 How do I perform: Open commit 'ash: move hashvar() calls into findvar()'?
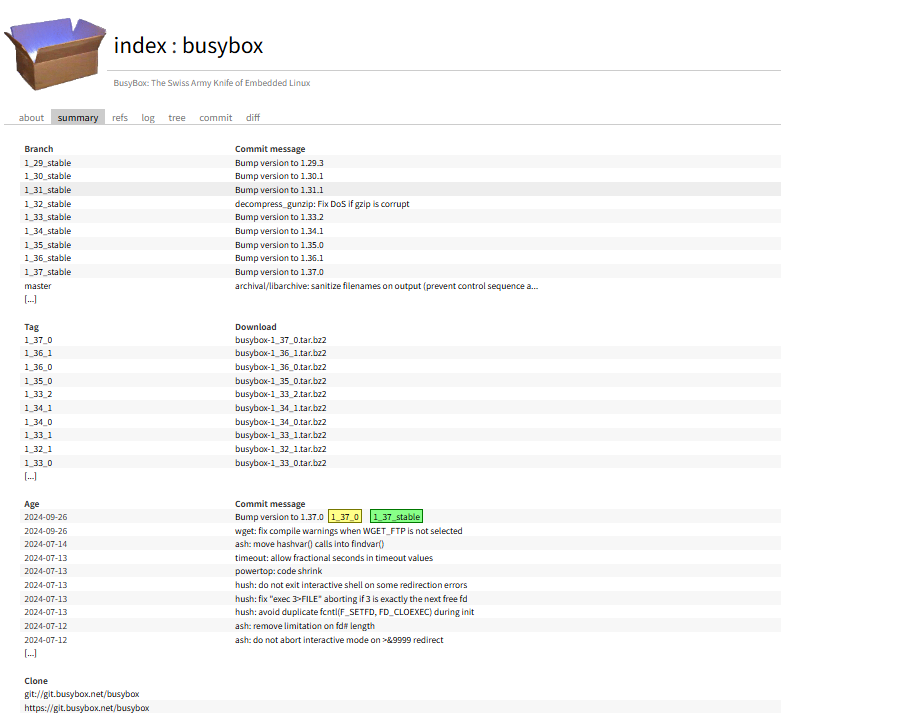pos(309,544)
